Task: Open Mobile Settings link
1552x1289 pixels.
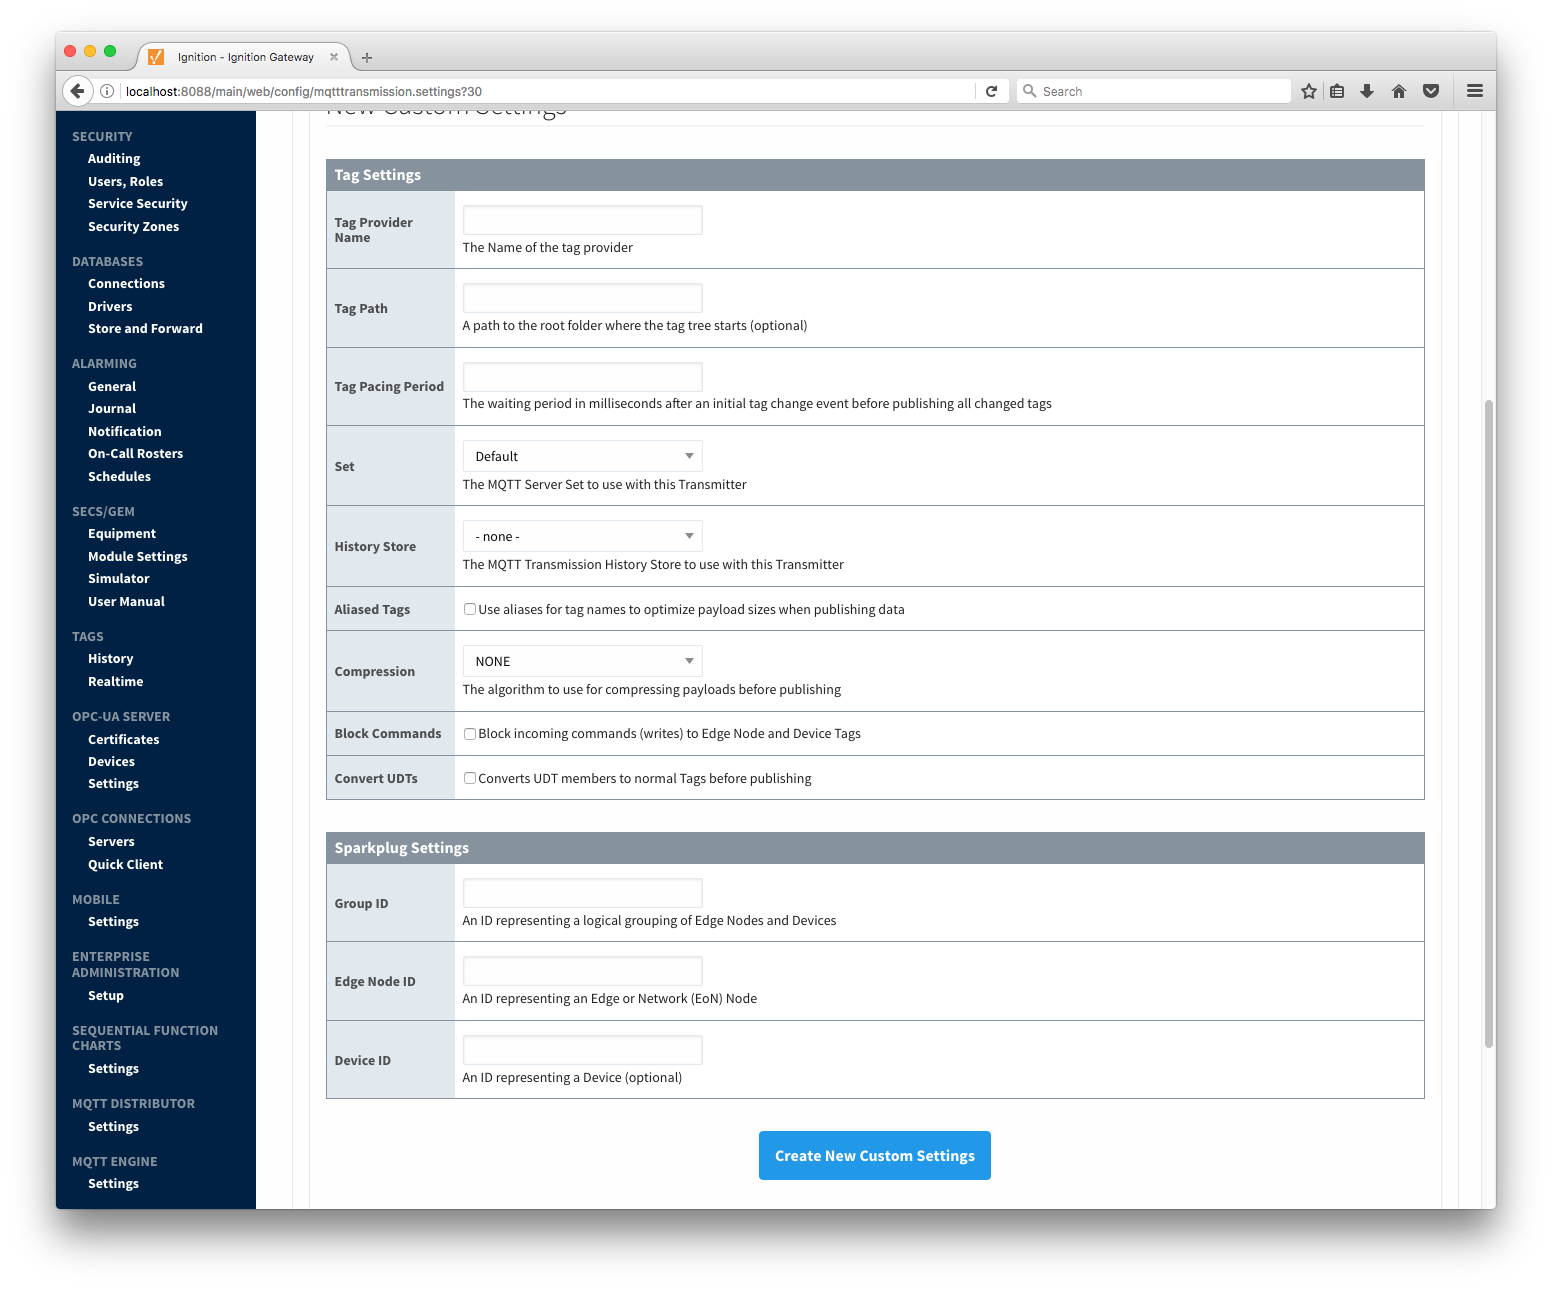Action: tap(113, 922)
